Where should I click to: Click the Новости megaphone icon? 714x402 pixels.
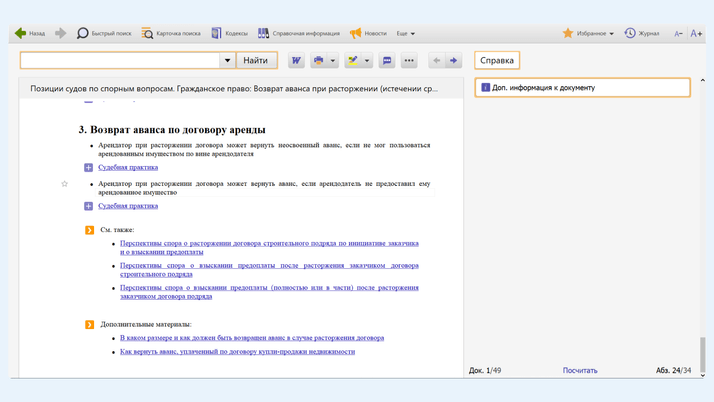(355, 33)
